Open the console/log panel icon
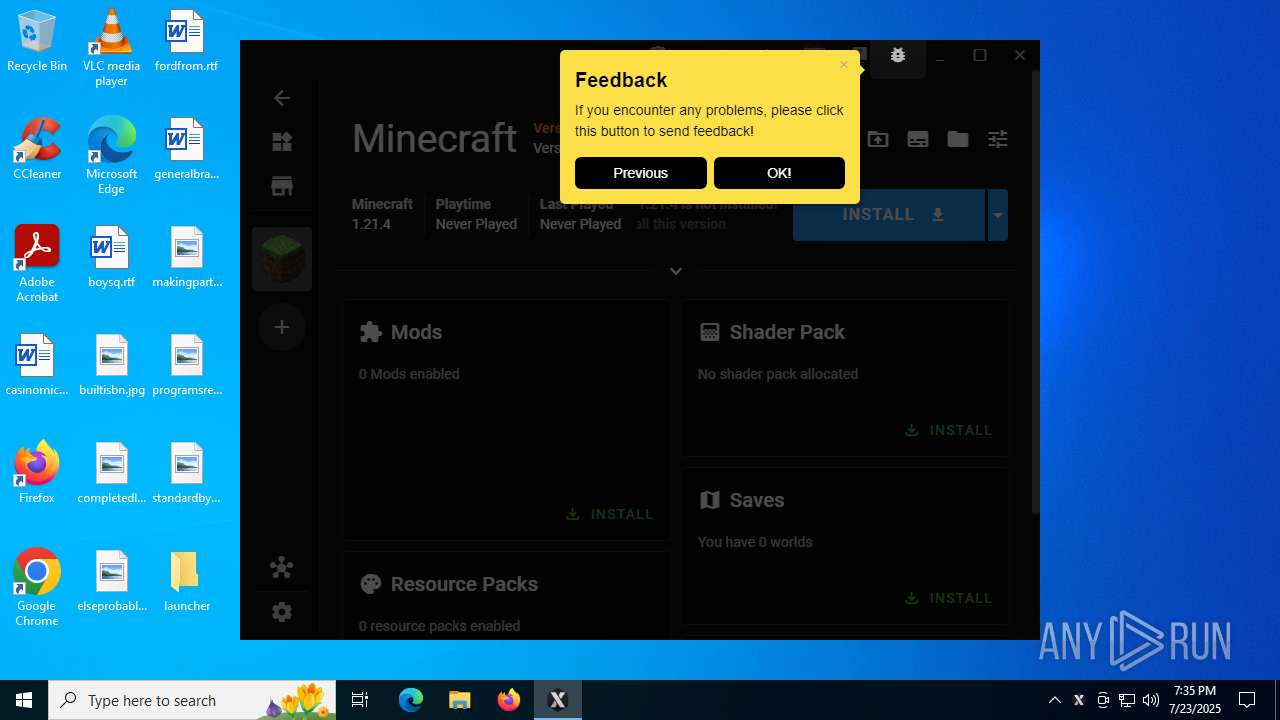The height and width of the screenshot is (720, 1280). [918, 139]
